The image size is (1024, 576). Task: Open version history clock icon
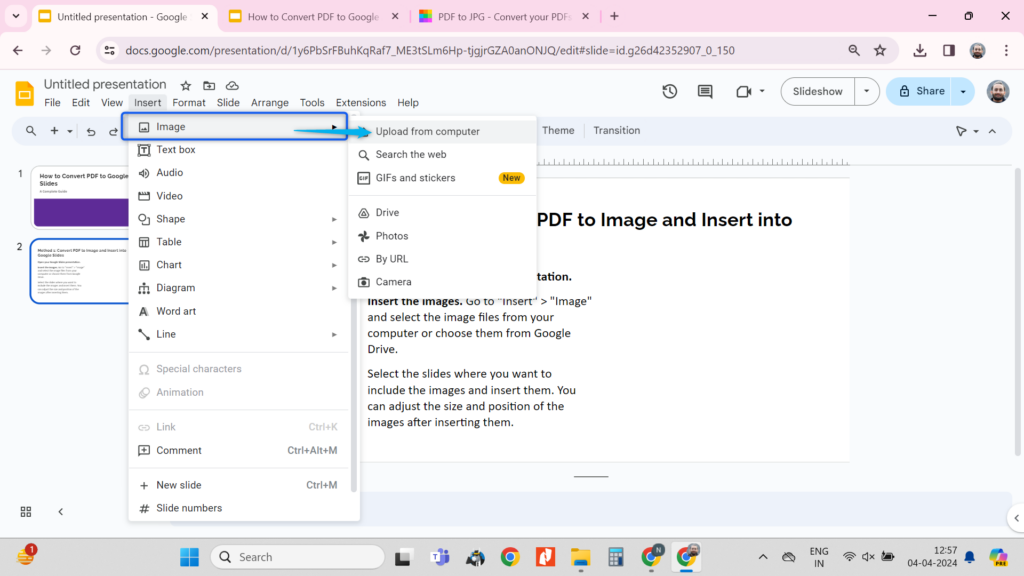pos(669,91)
